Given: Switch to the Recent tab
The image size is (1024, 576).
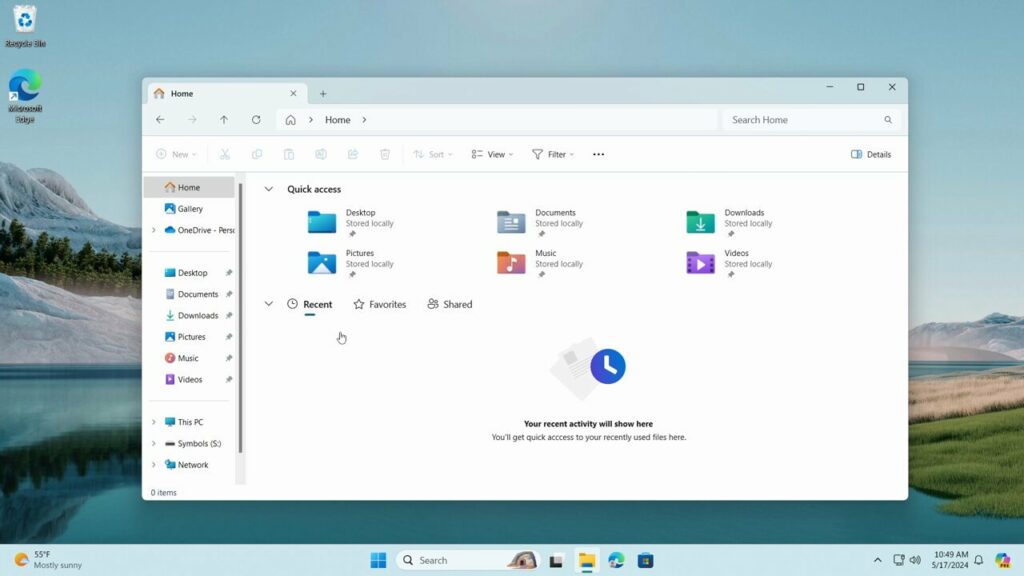Looking at the screenshot, I should [310, 304].
